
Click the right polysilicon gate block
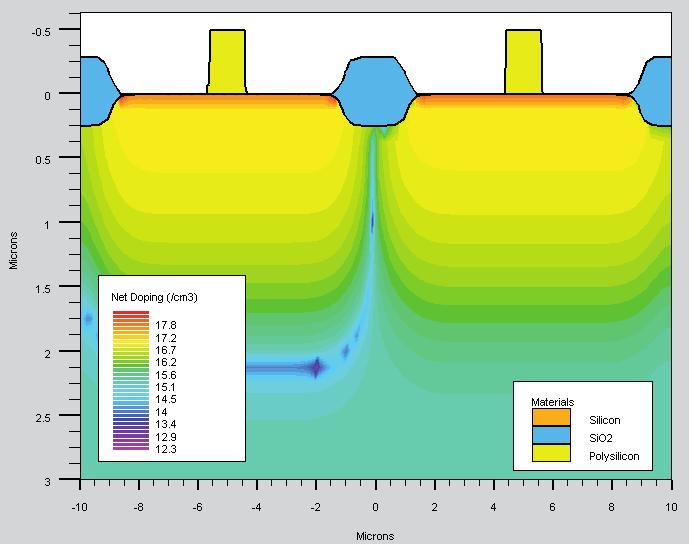523,62
